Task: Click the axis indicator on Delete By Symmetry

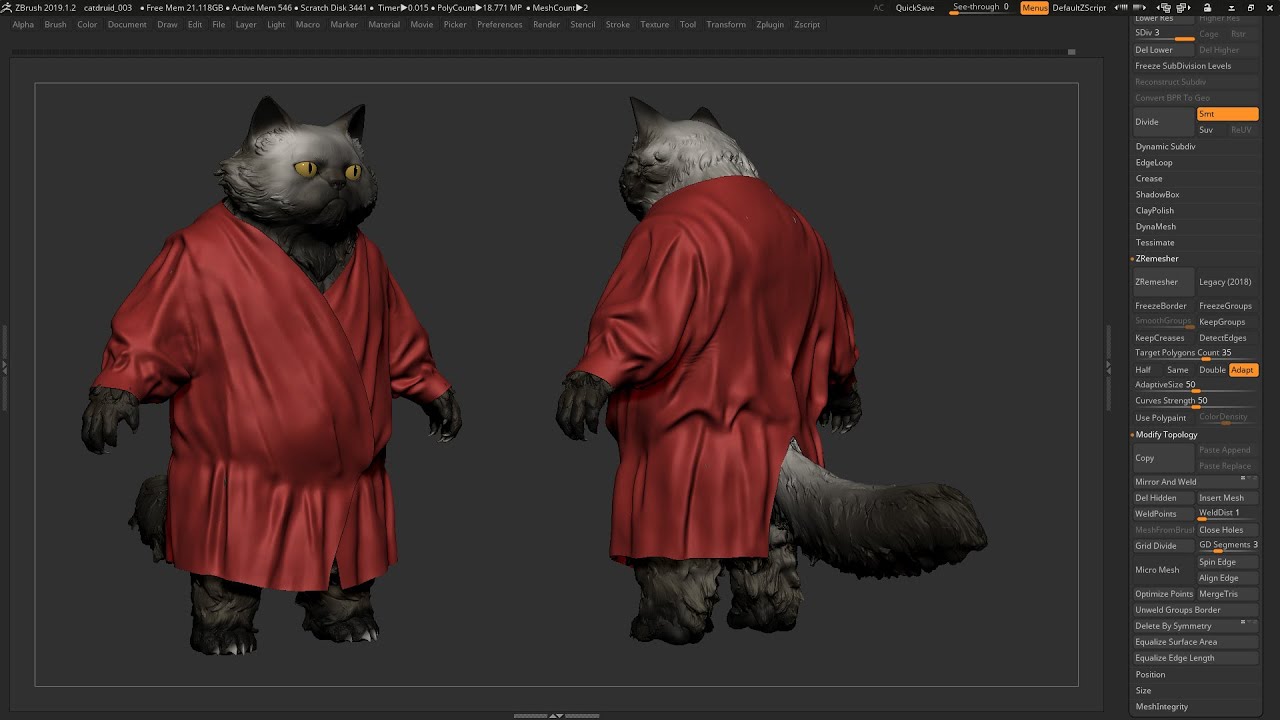Action: [1248, 622]
